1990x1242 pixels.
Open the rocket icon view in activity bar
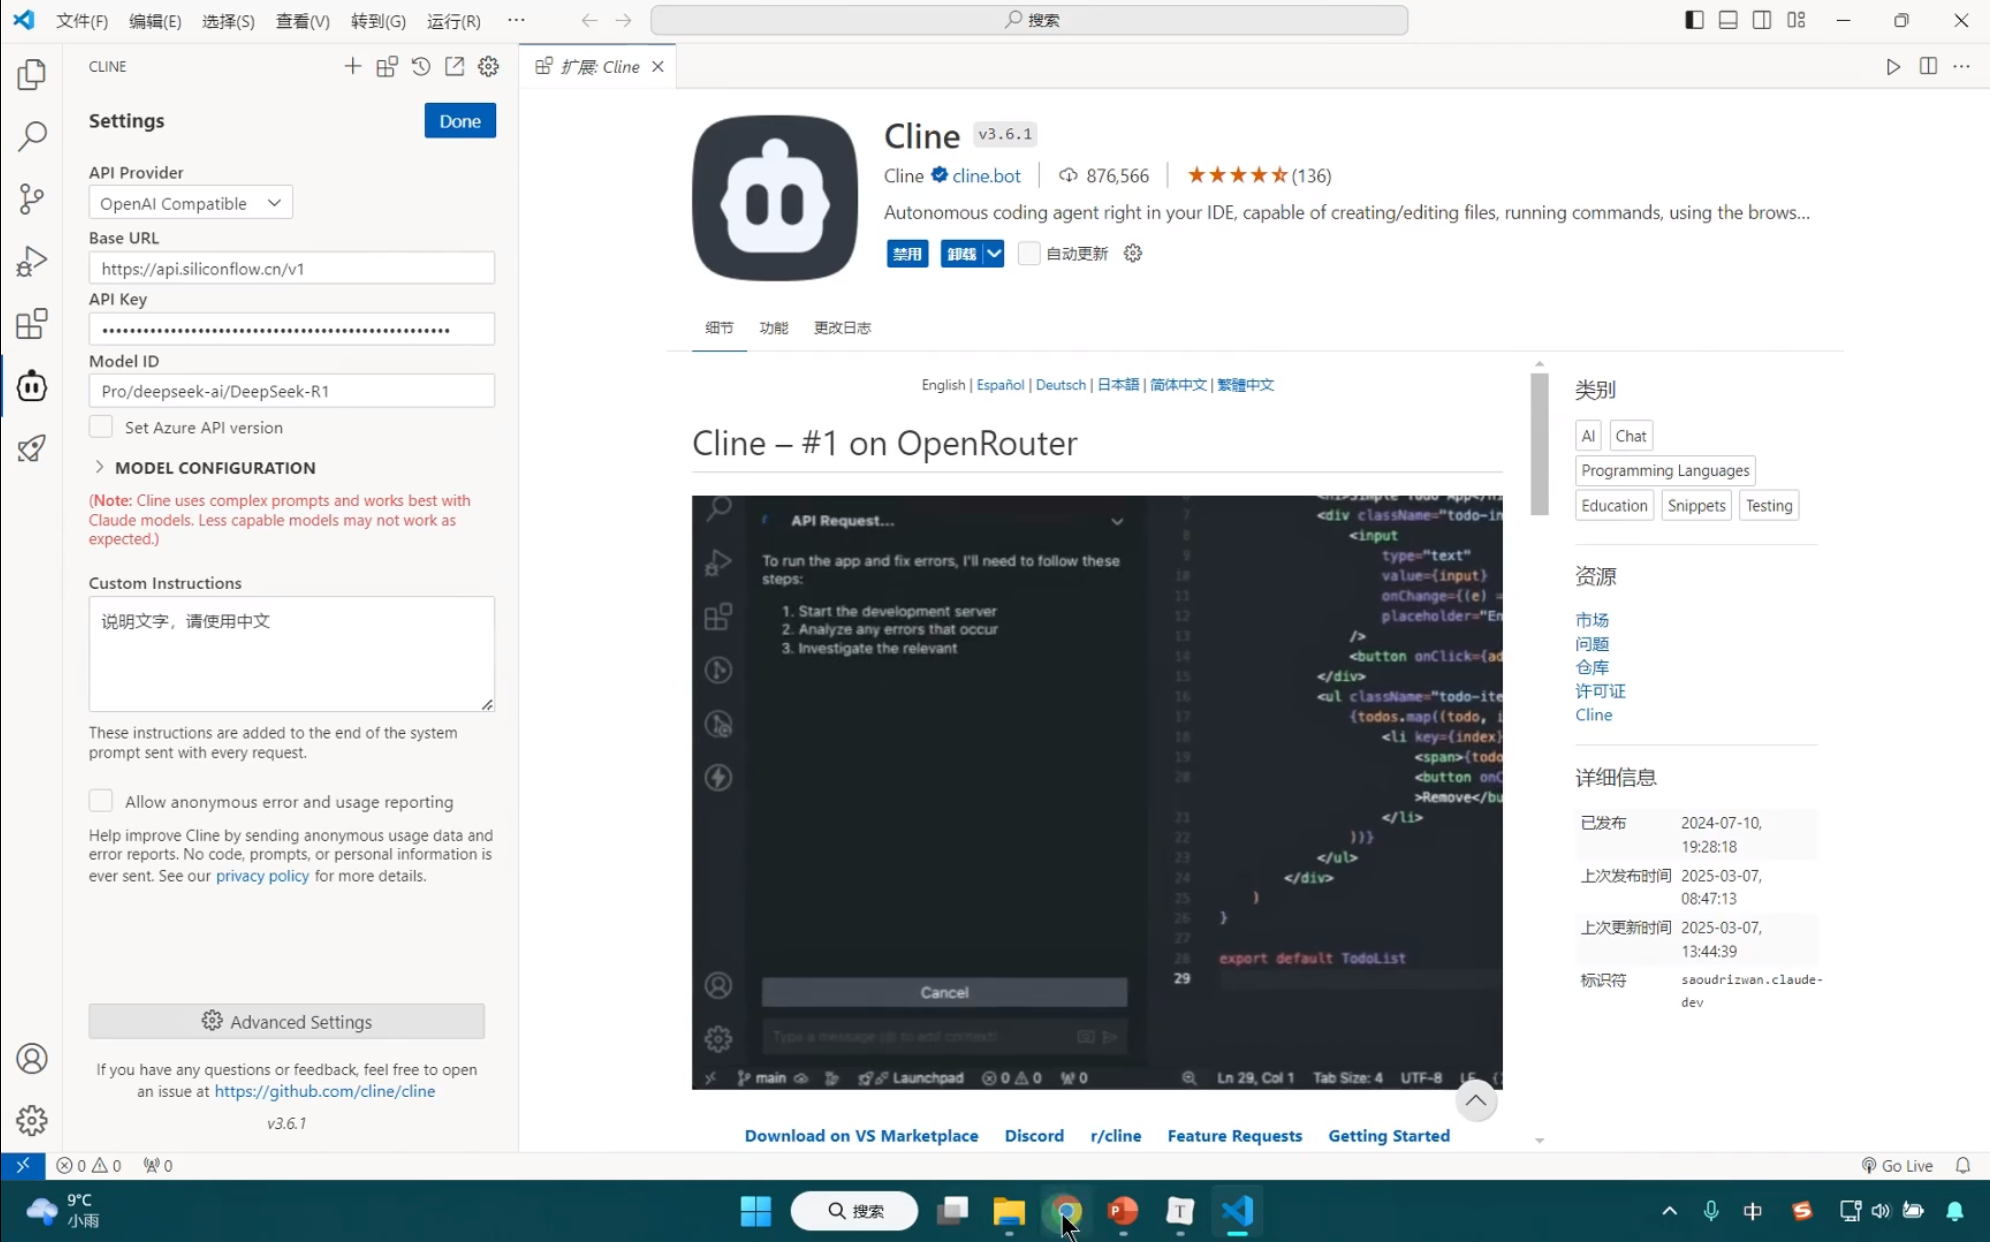[32, 448]
